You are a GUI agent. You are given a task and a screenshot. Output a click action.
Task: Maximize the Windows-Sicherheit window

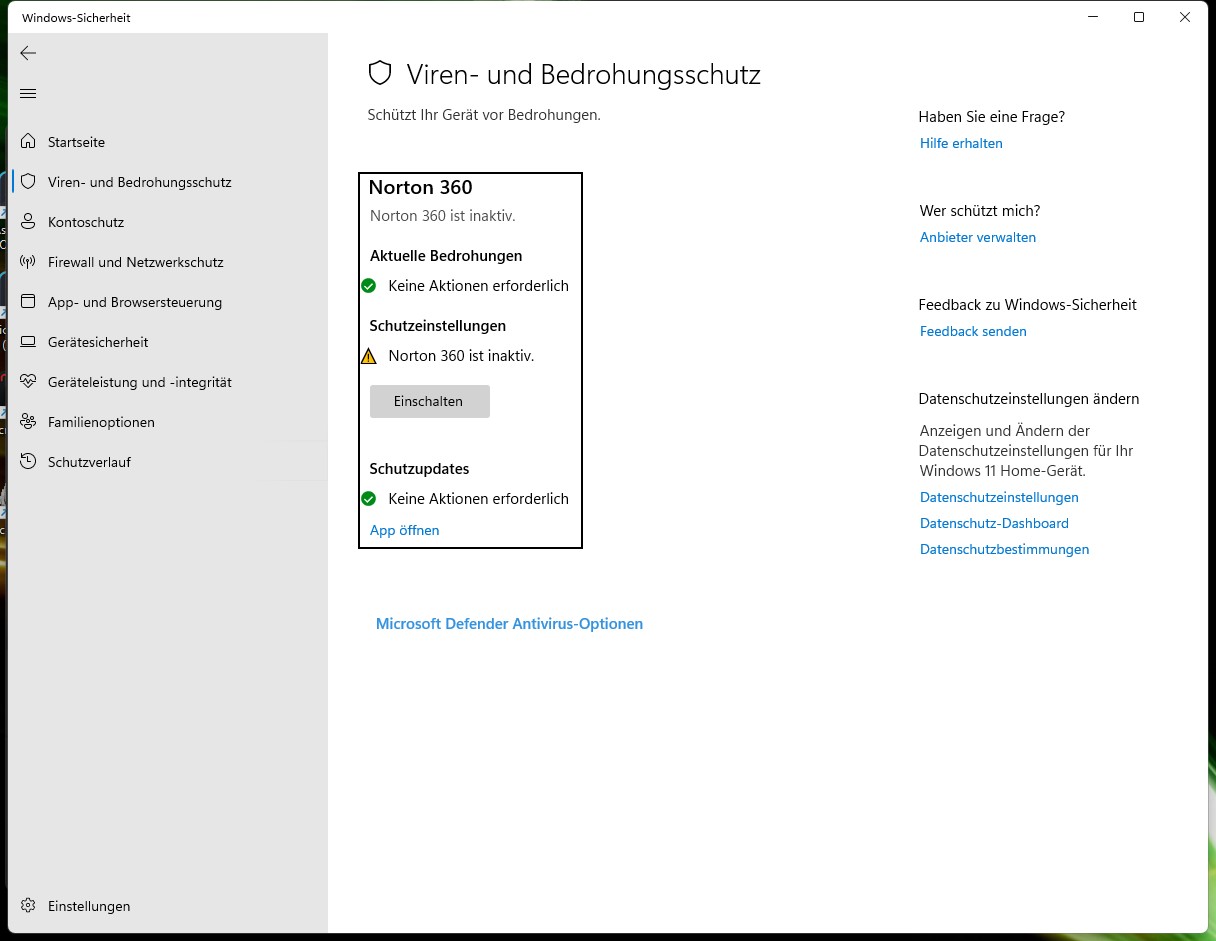click(1138, 17)
